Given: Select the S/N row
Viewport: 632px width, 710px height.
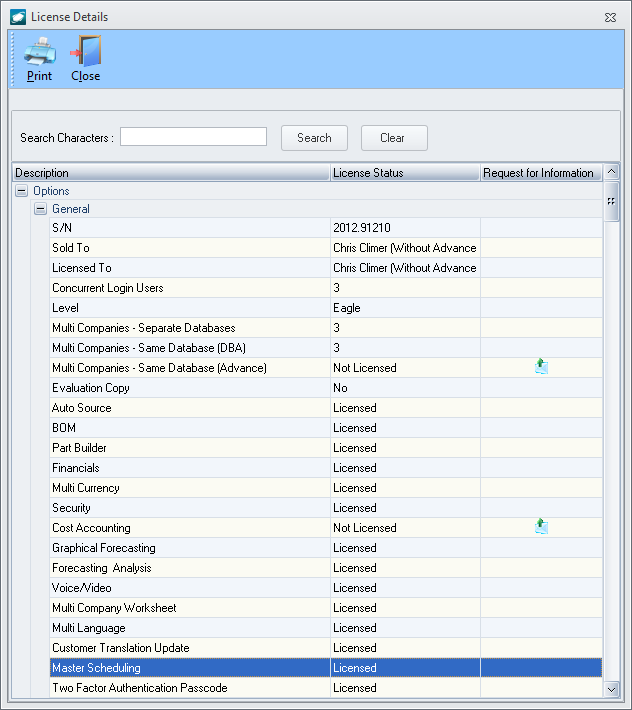Looking at the screenshot, I should click(x=326, y=228).
